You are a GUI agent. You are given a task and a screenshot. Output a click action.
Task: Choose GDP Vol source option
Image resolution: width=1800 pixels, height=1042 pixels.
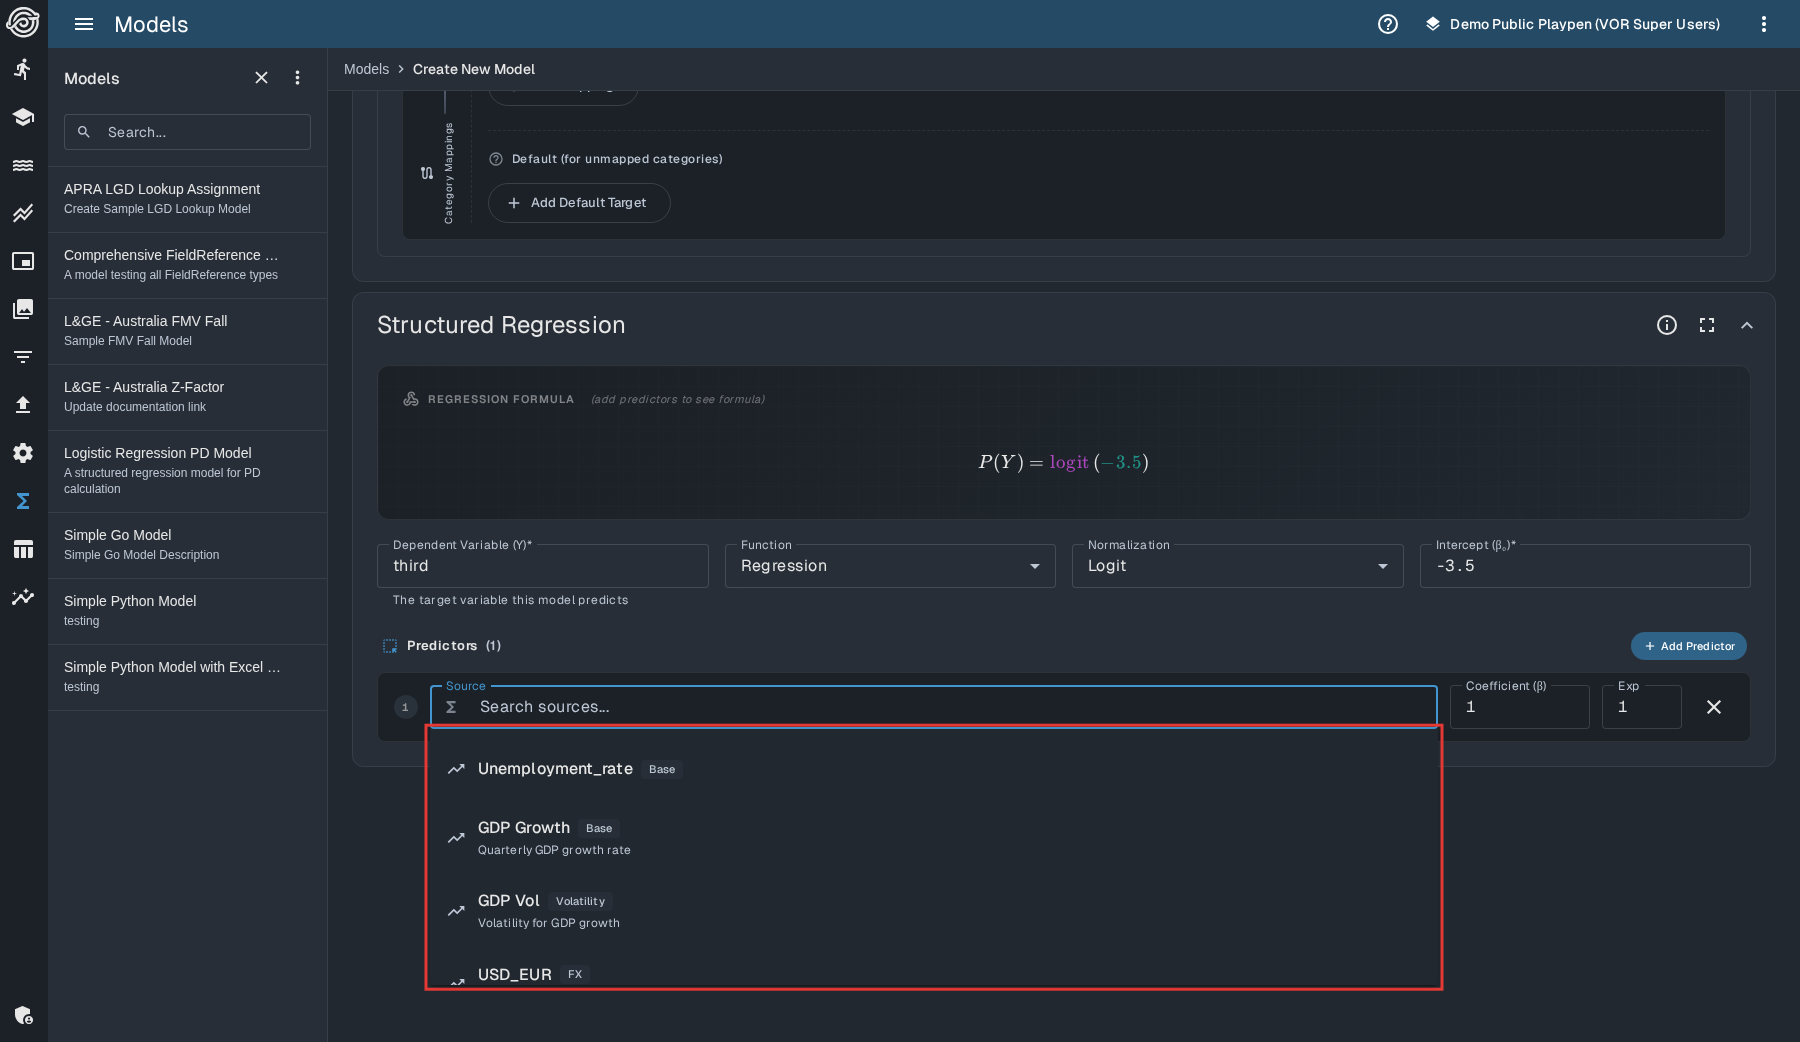point(509,902)
